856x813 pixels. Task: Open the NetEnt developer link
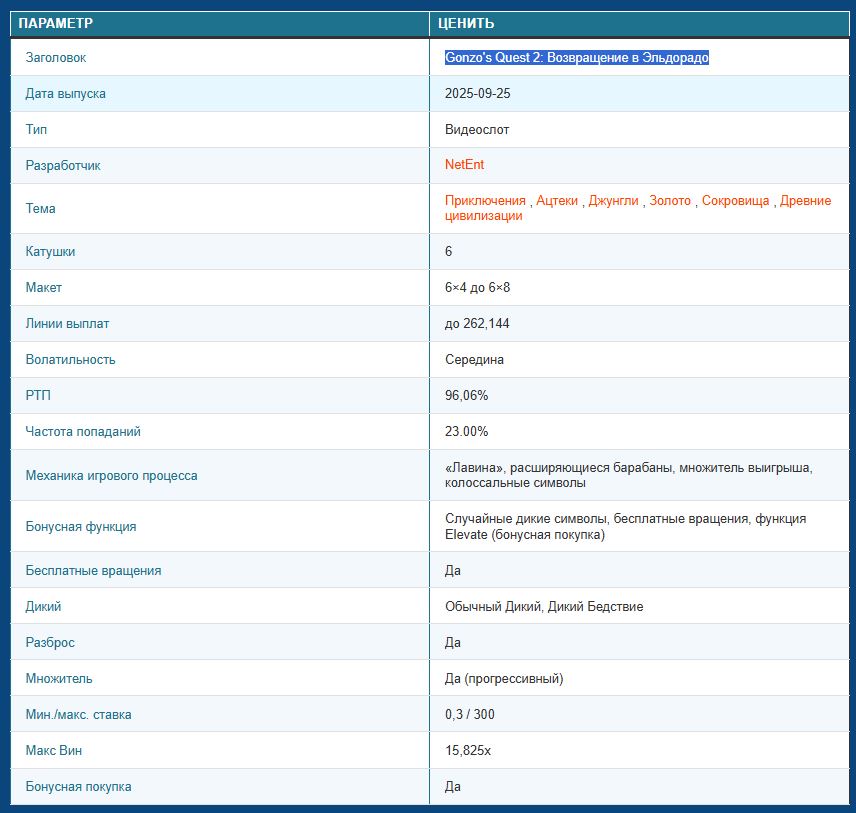[464, 165]
